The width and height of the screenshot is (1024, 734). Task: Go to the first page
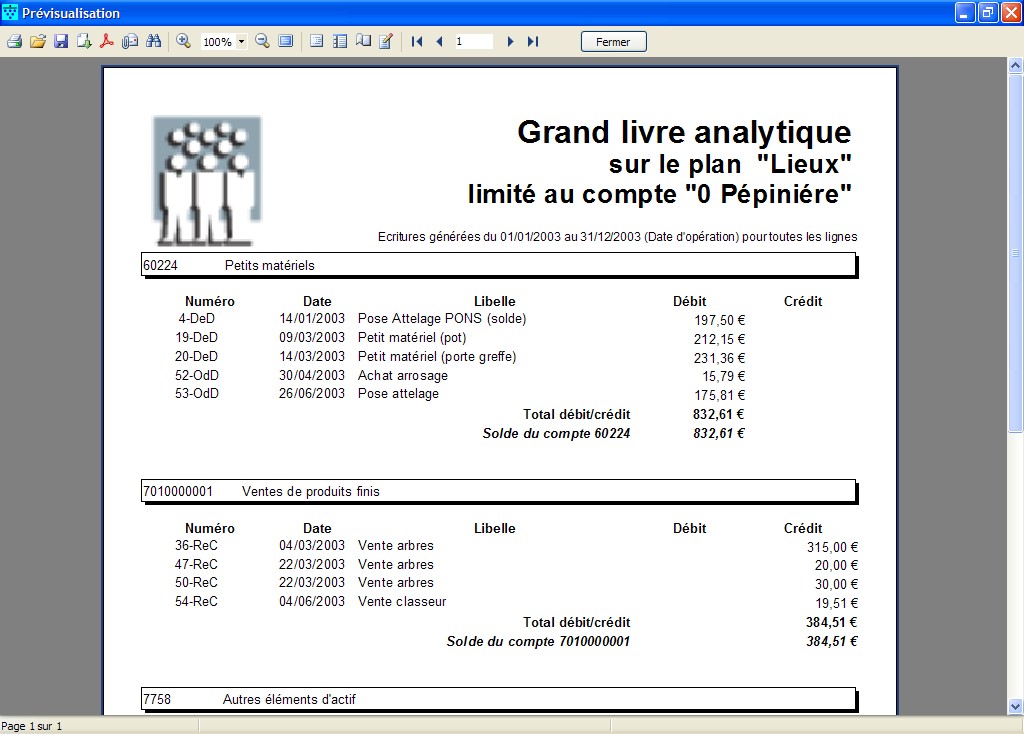click(x=417, y=41)
